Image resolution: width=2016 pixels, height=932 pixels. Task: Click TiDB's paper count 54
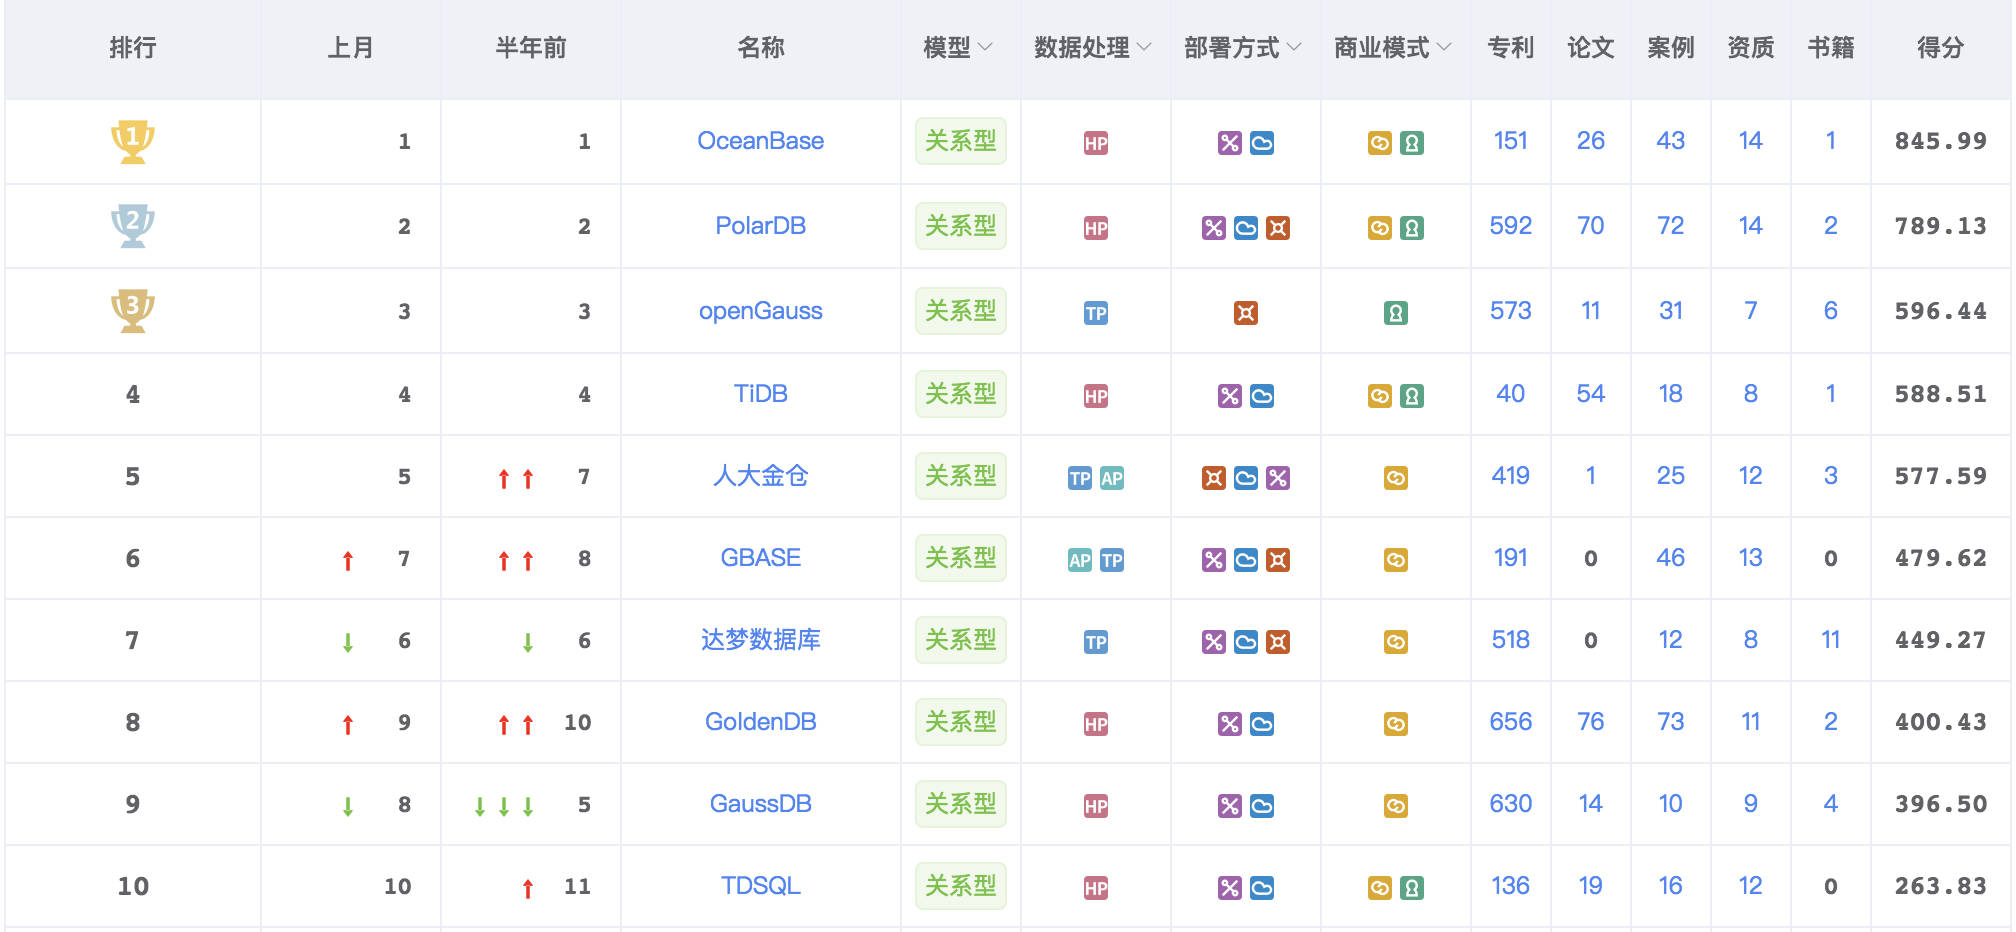(x=1591, y=394)
